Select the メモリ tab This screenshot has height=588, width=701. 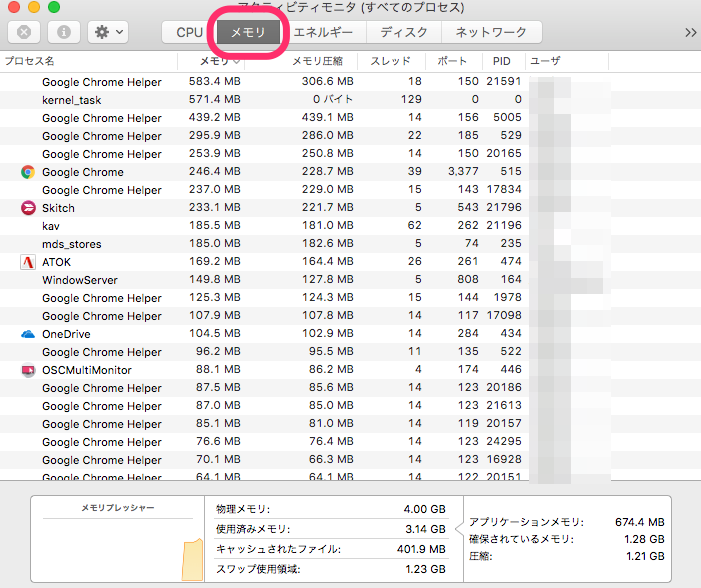248,32
